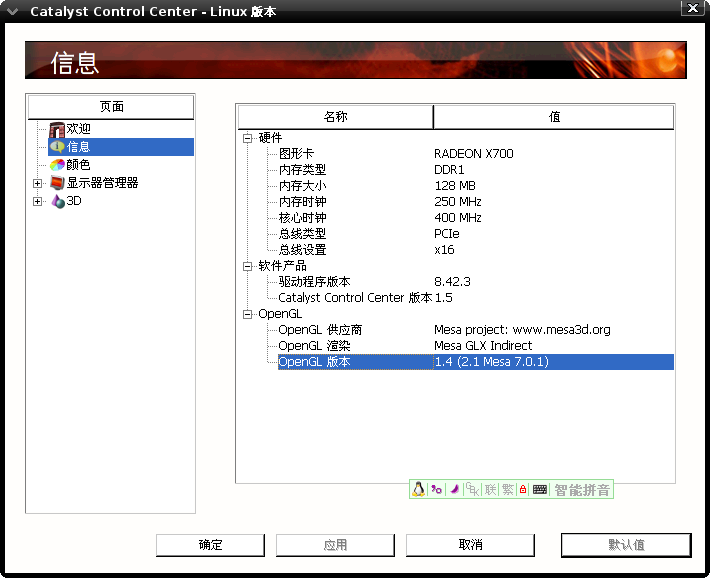This screenshot has width=710, height=578.
Task: Click the 显示器管理器 monitor icon
Action: tap(57, 183)
